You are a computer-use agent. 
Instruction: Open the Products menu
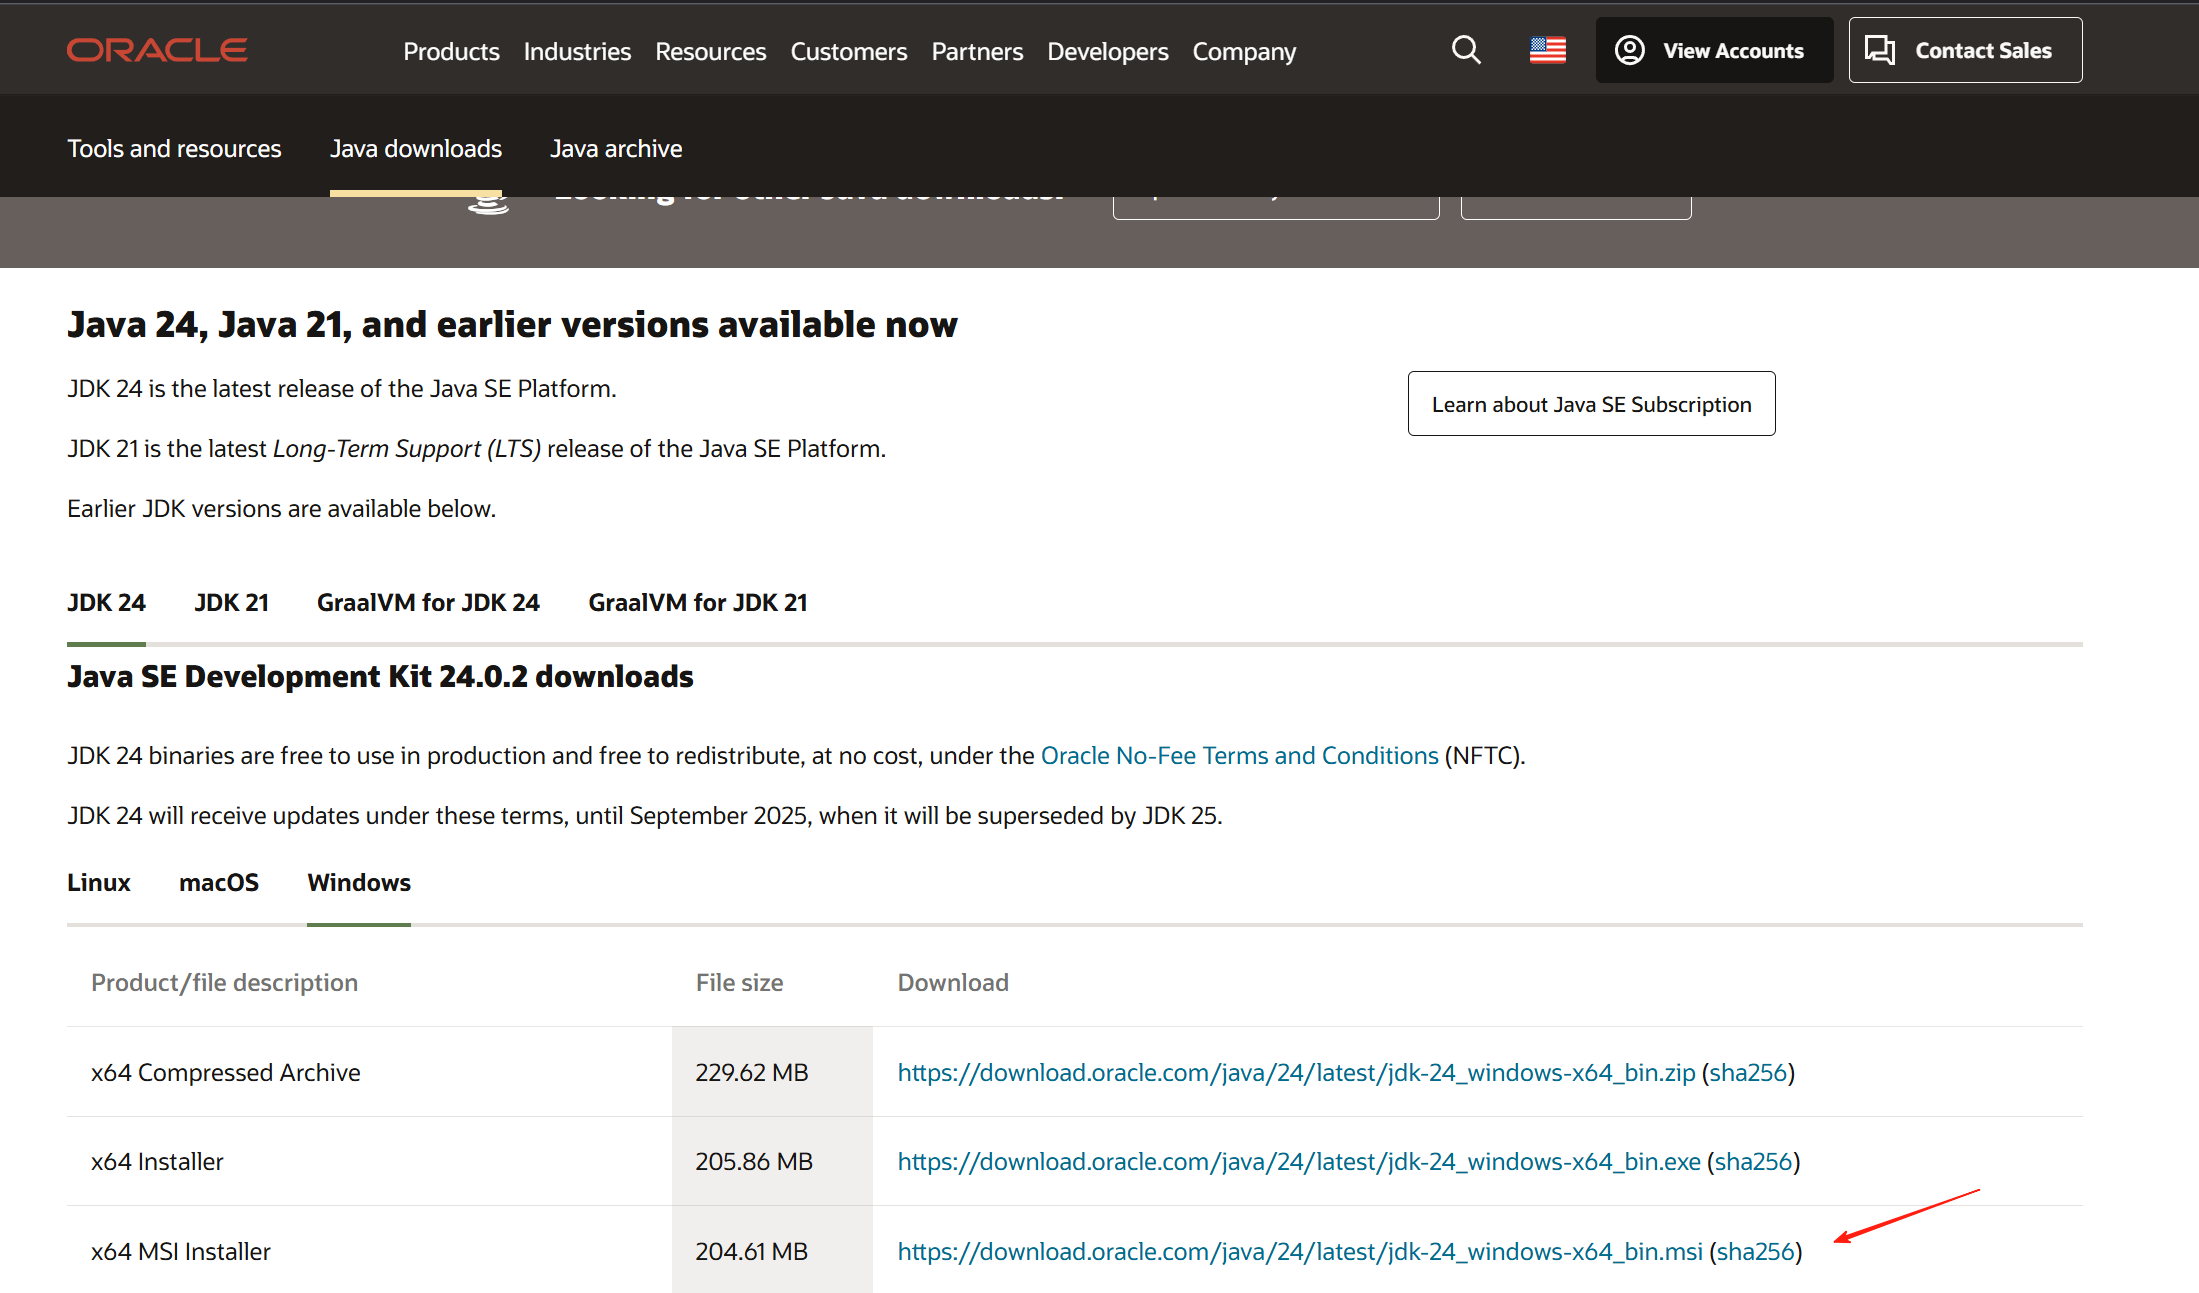point(451,51)
